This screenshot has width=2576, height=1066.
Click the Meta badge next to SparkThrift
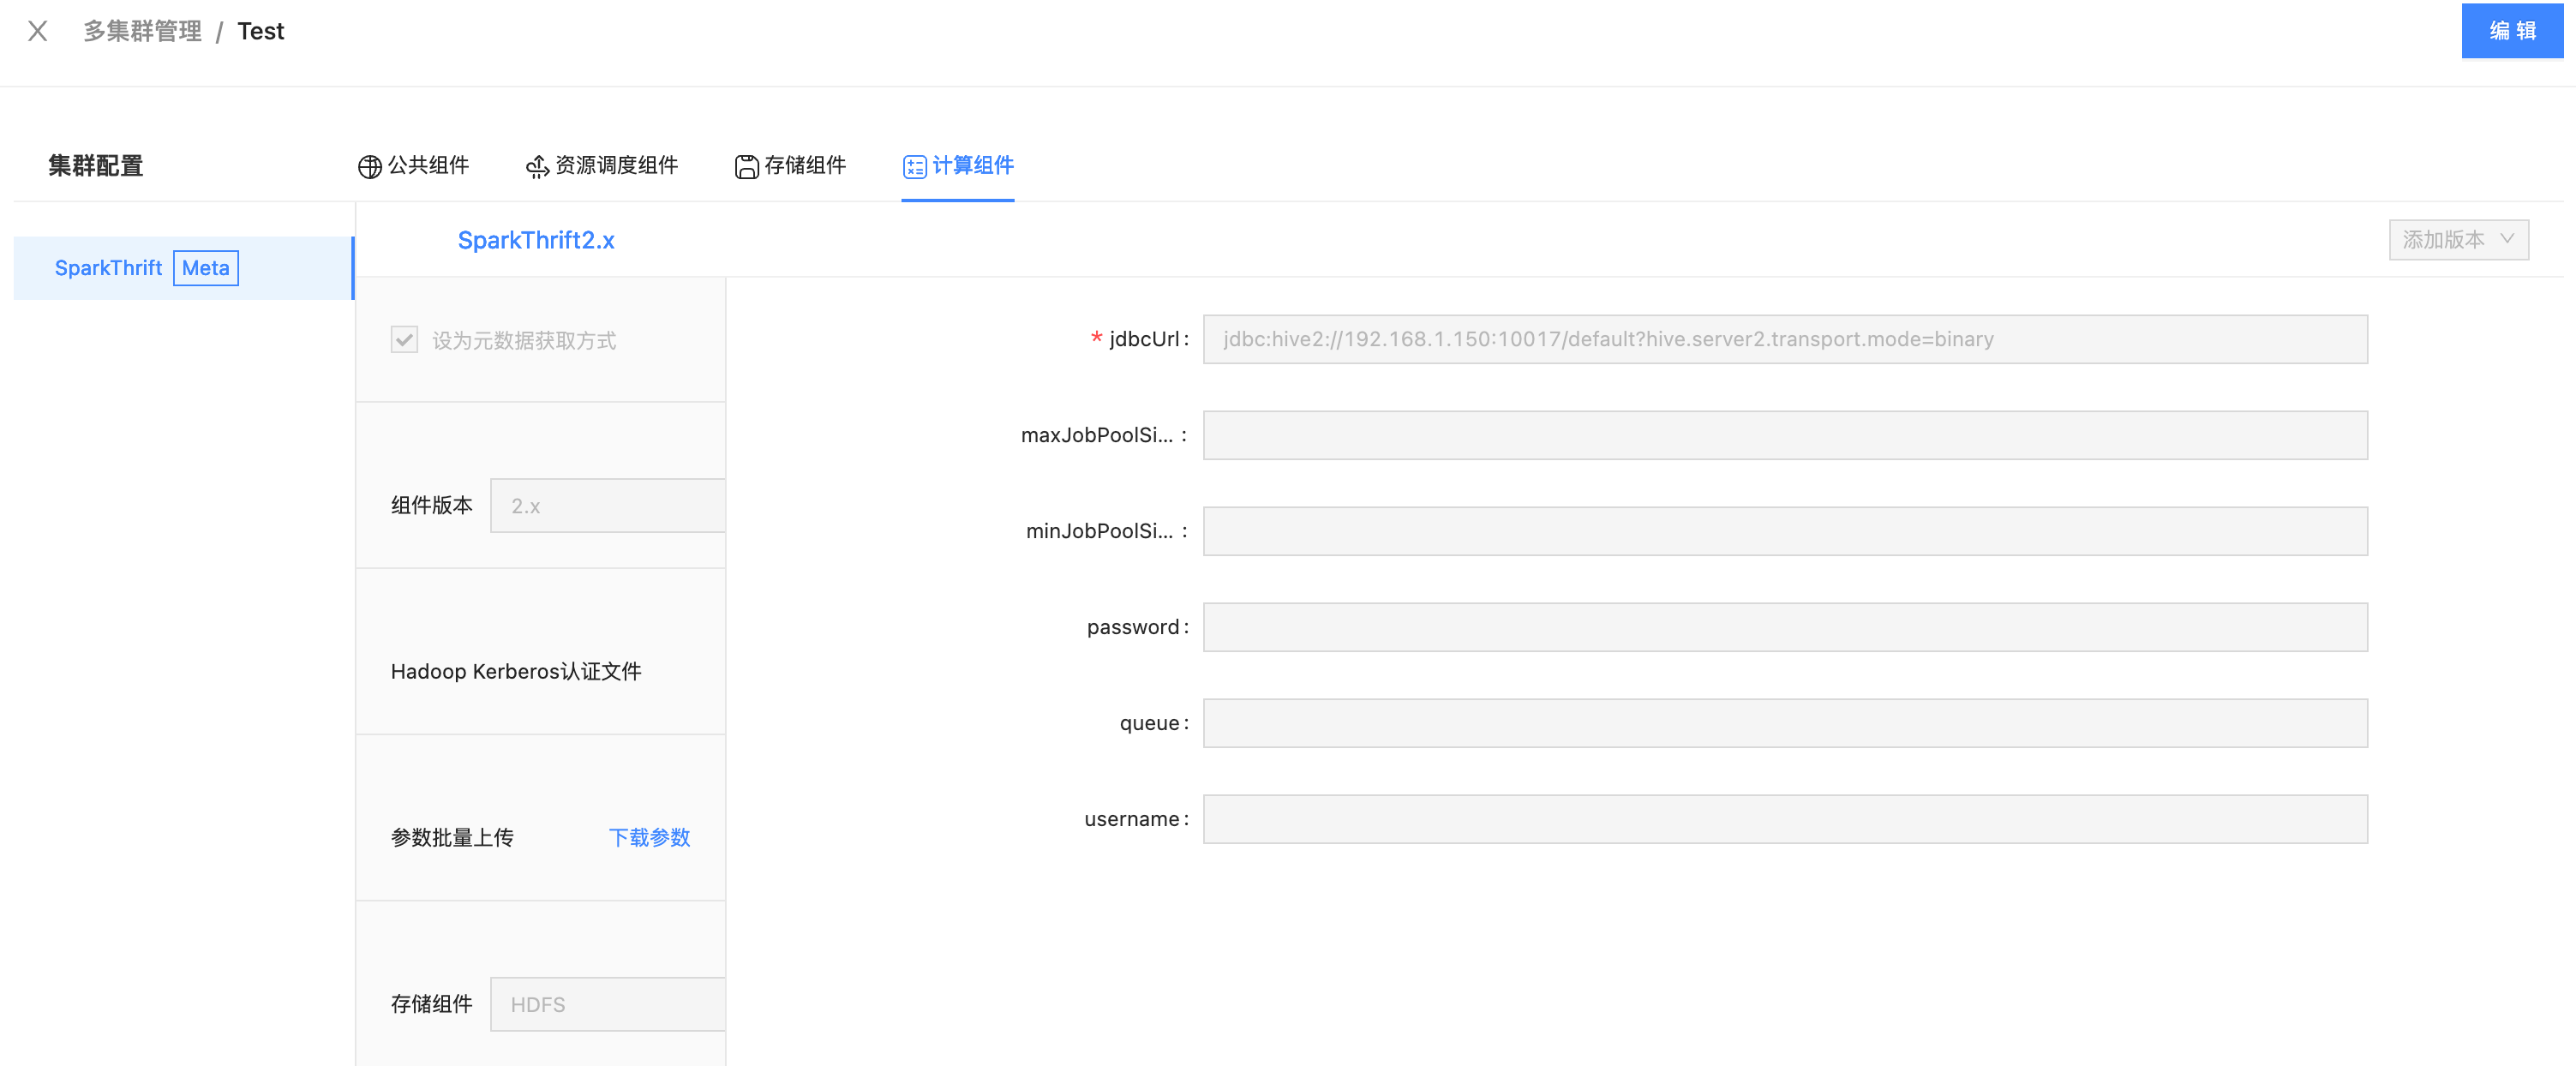[205, 268]
